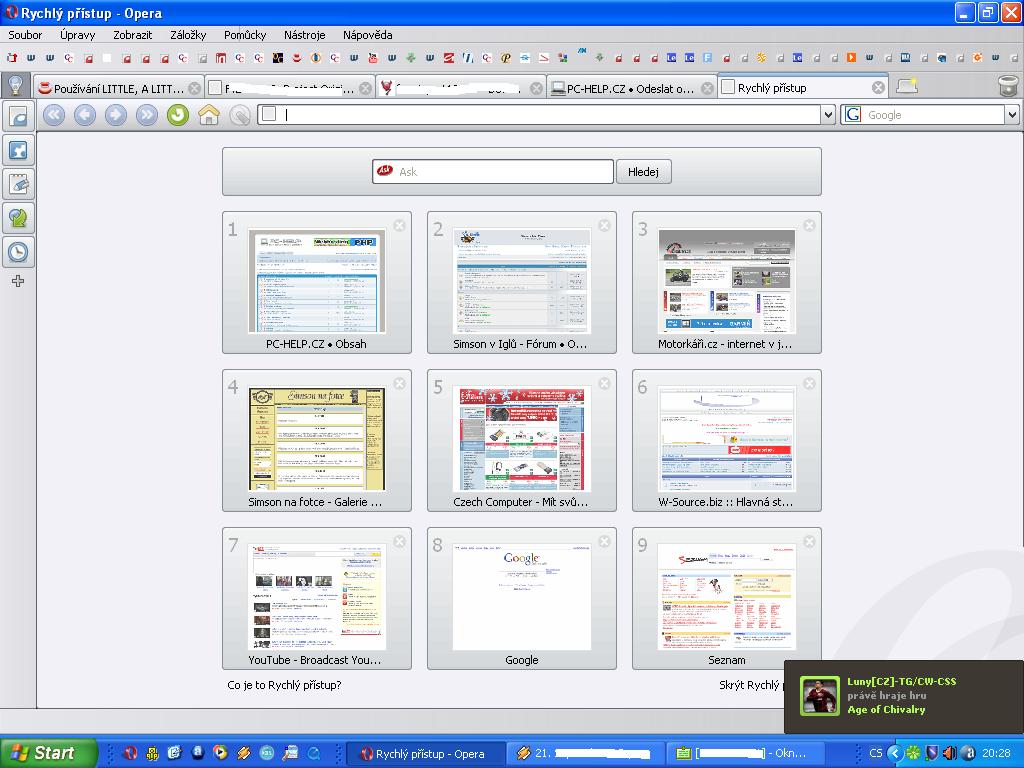1024x768 pixels.
Task: Open the Nápověda menu
Action: 368,35
